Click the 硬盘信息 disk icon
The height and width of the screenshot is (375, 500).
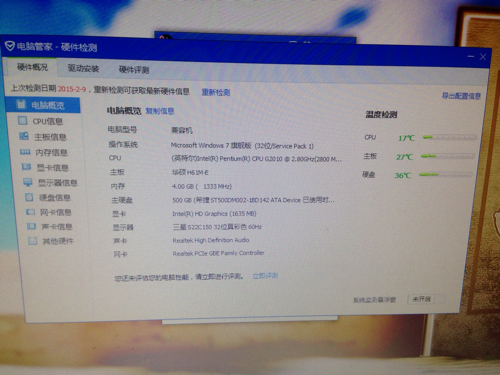tap(29, 197)
